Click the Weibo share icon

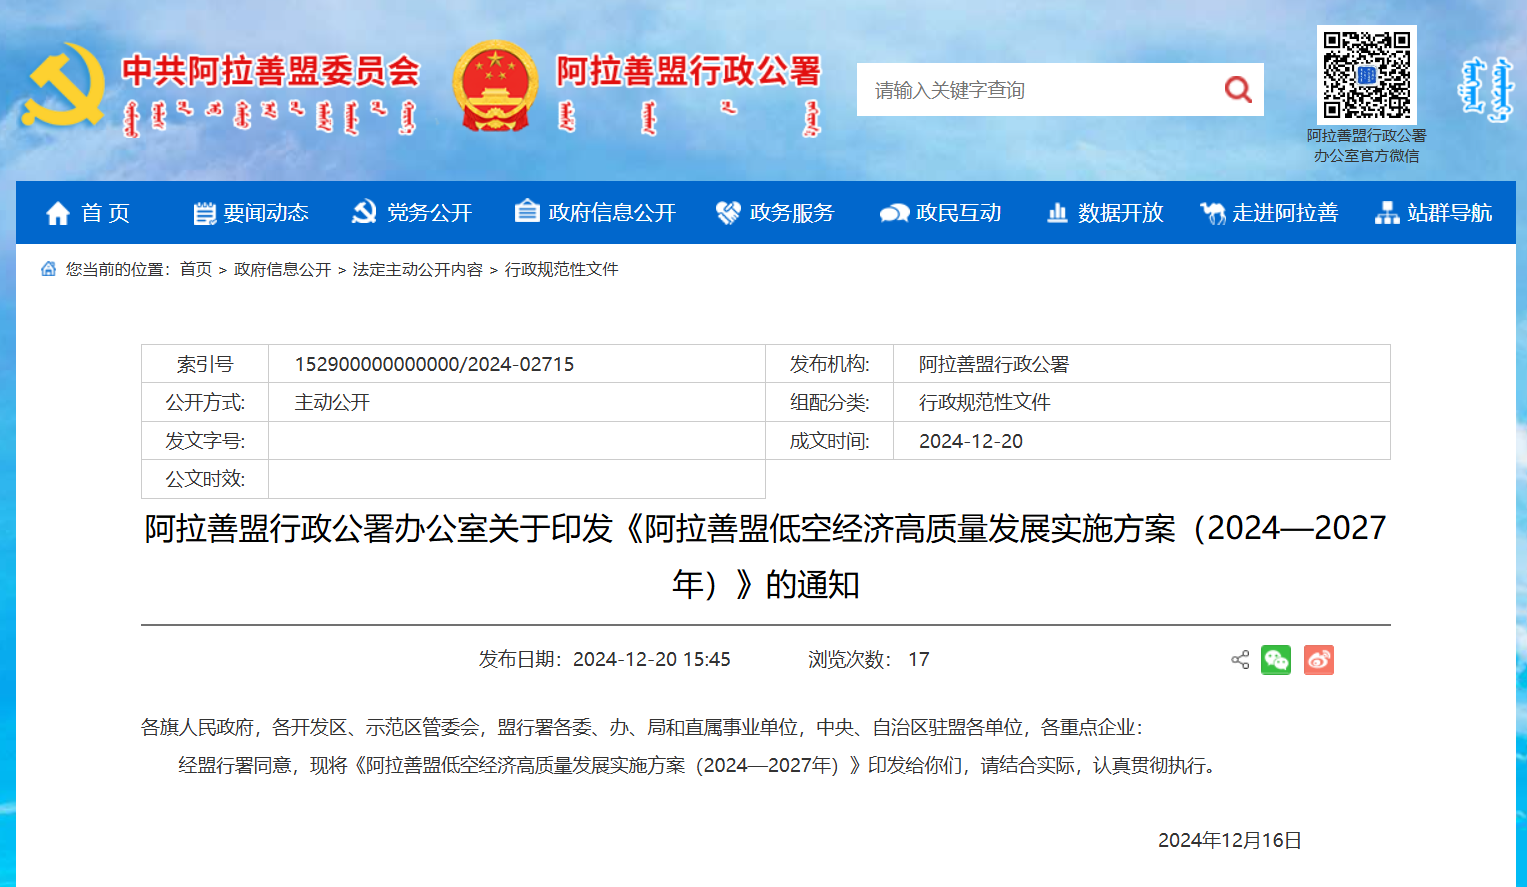click(x=1319, y=660)
